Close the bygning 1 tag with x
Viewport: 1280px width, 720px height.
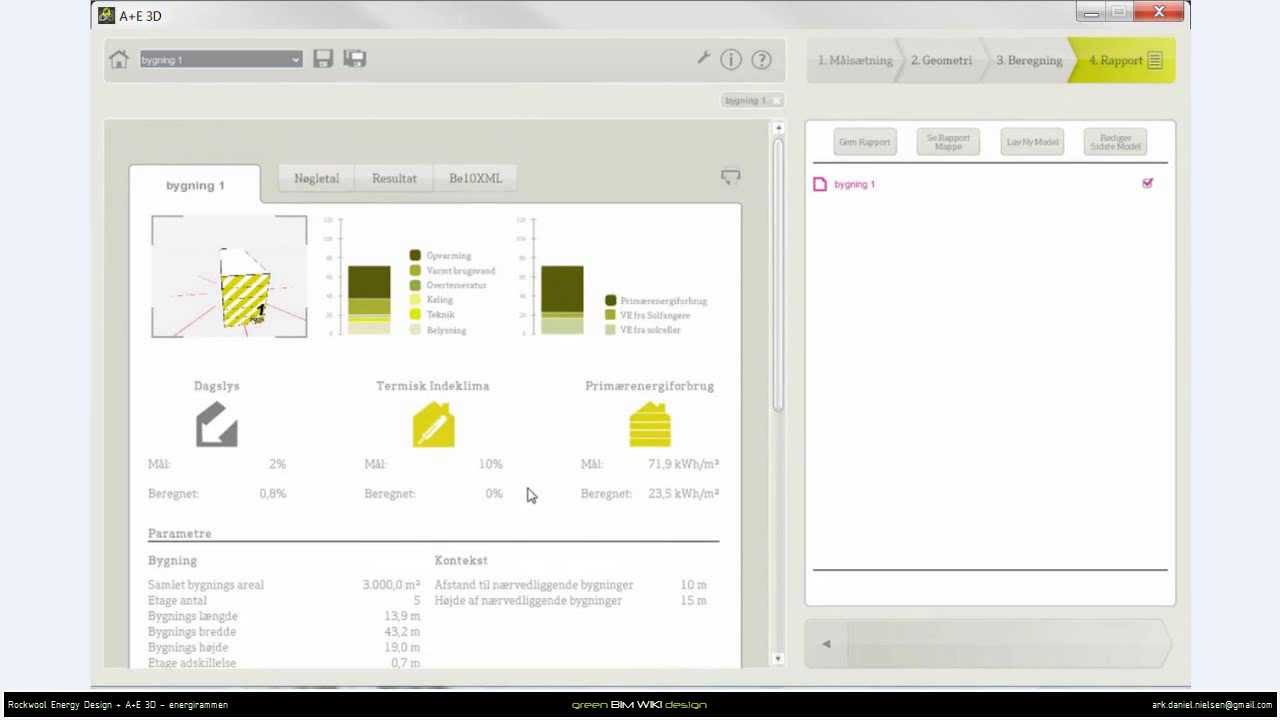click(x=777, y=101)
